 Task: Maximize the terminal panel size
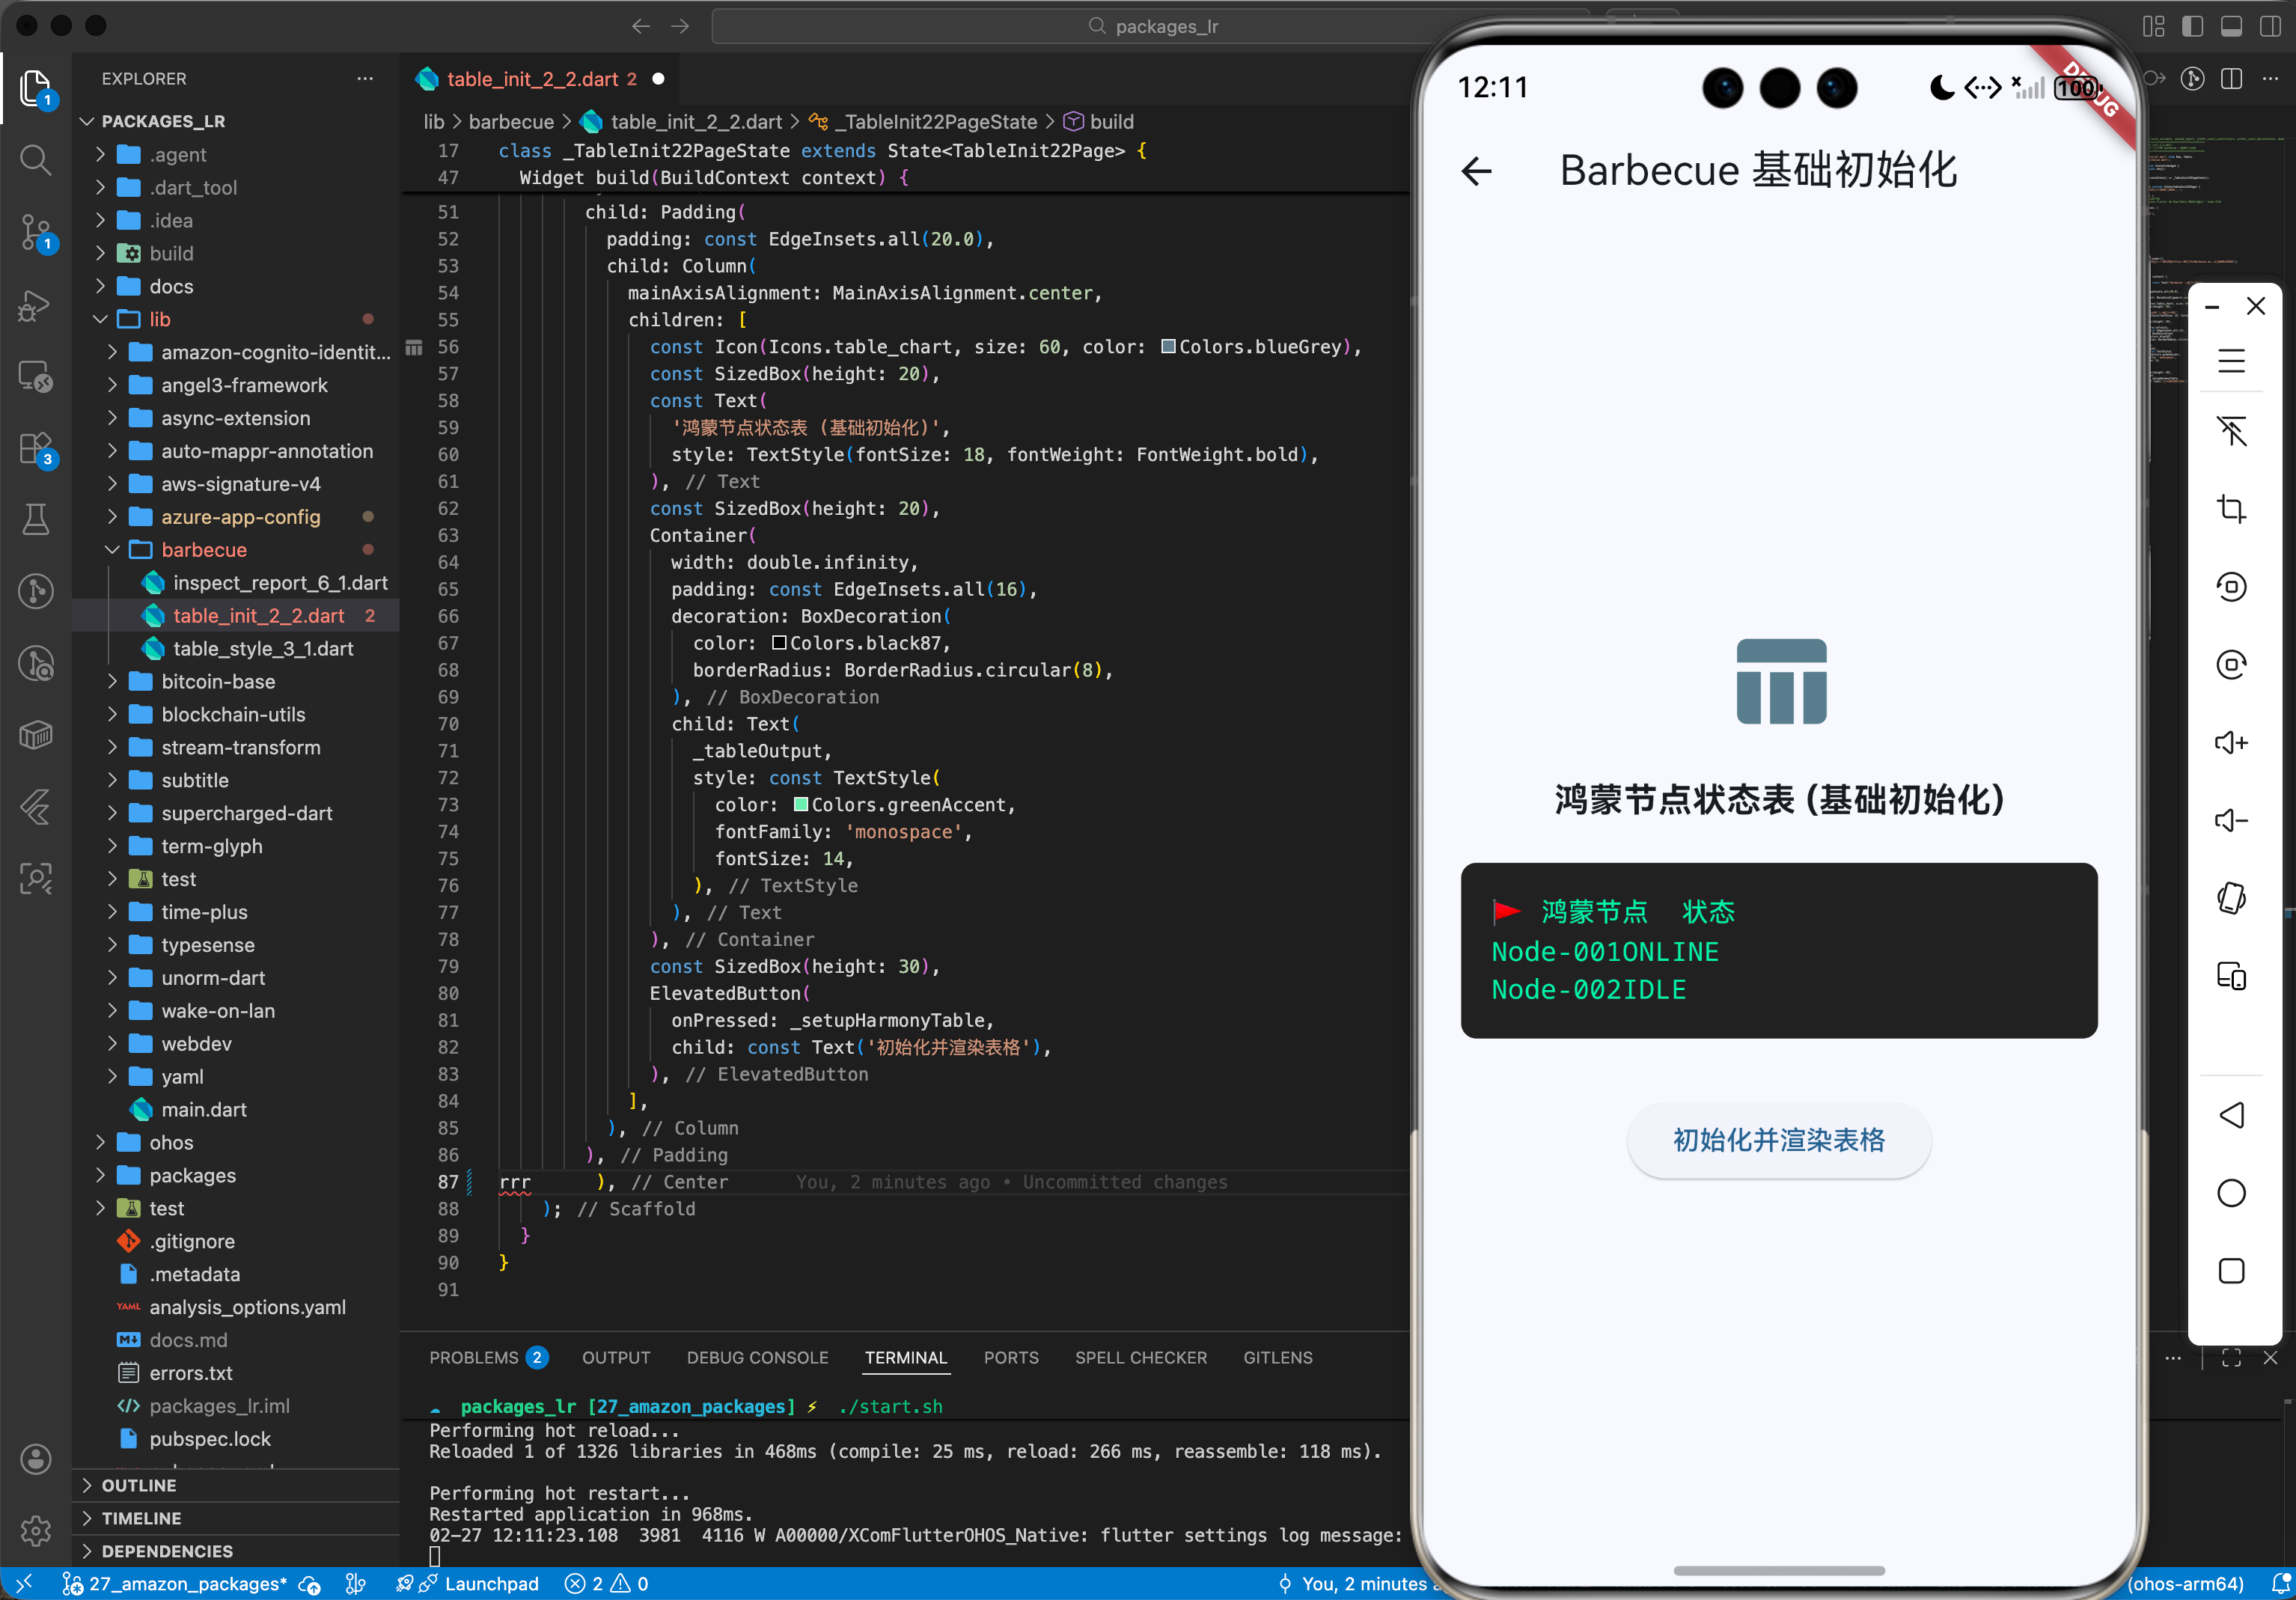click(x=2231, y=1357)
